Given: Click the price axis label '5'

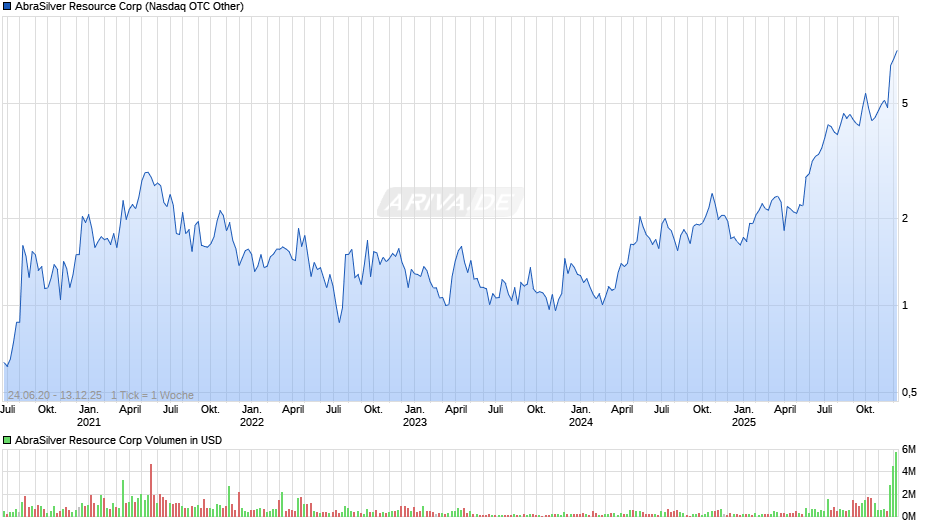Looking at the screenshot, I should point(905,104).
